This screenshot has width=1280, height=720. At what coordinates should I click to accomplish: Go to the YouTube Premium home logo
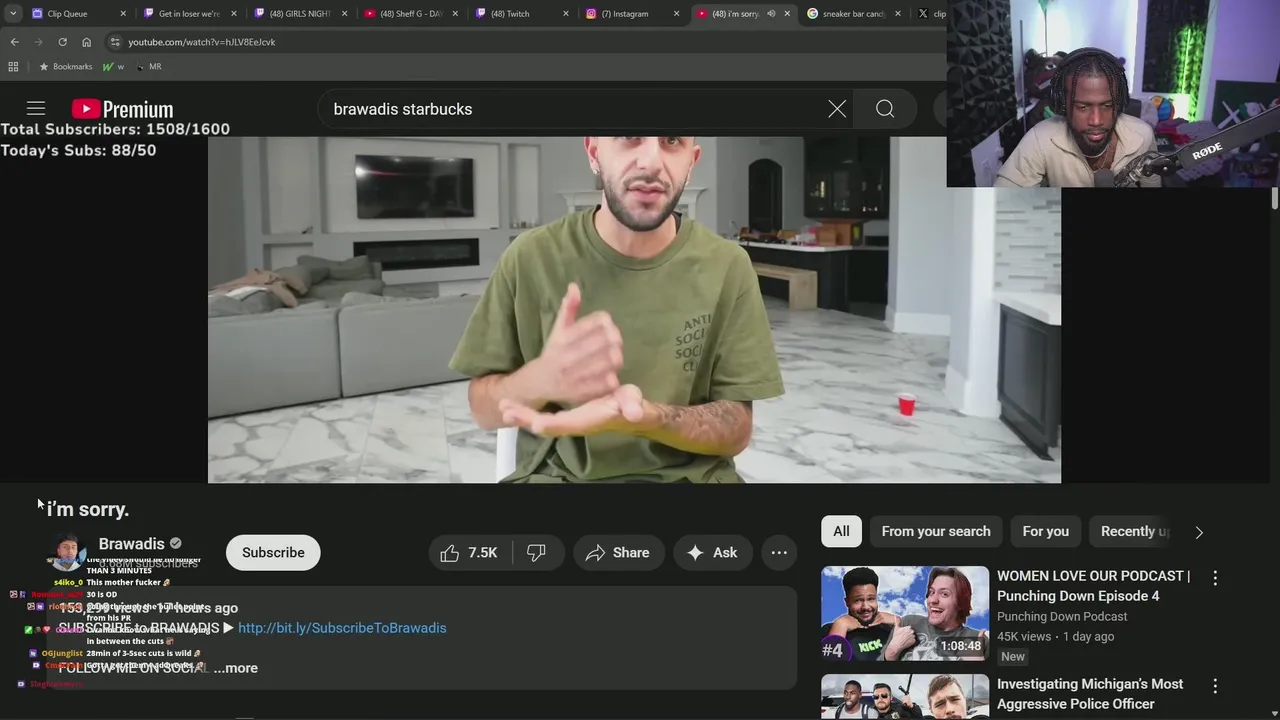(x=122, y=109)
